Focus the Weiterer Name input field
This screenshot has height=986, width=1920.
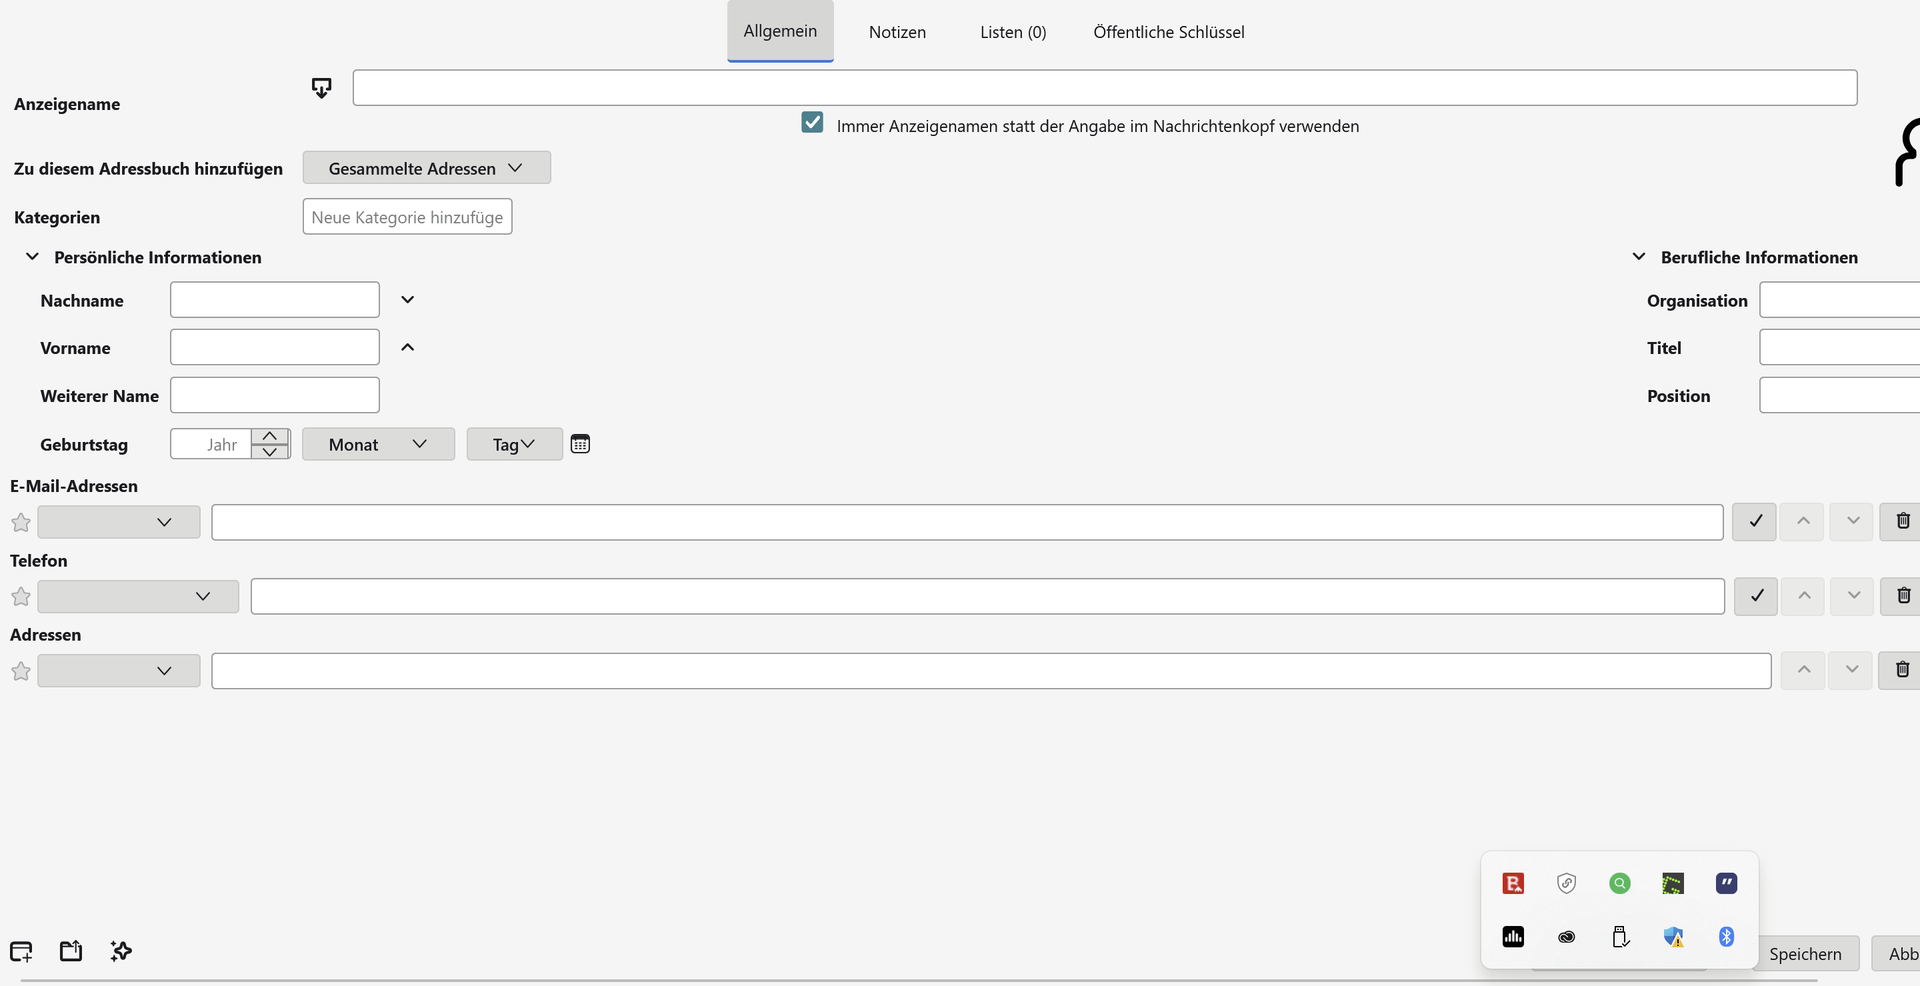(x=275, y=395)
